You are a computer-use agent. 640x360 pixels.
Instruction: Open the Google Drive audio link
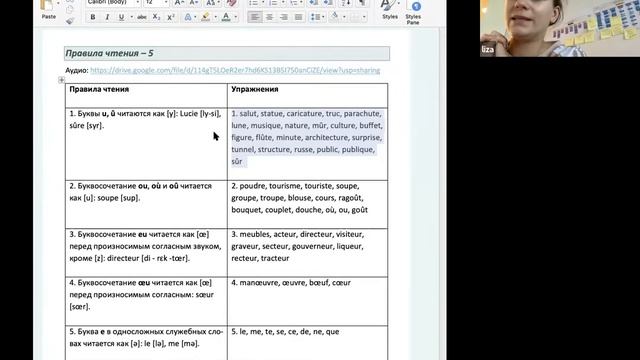tap(235, 70)
